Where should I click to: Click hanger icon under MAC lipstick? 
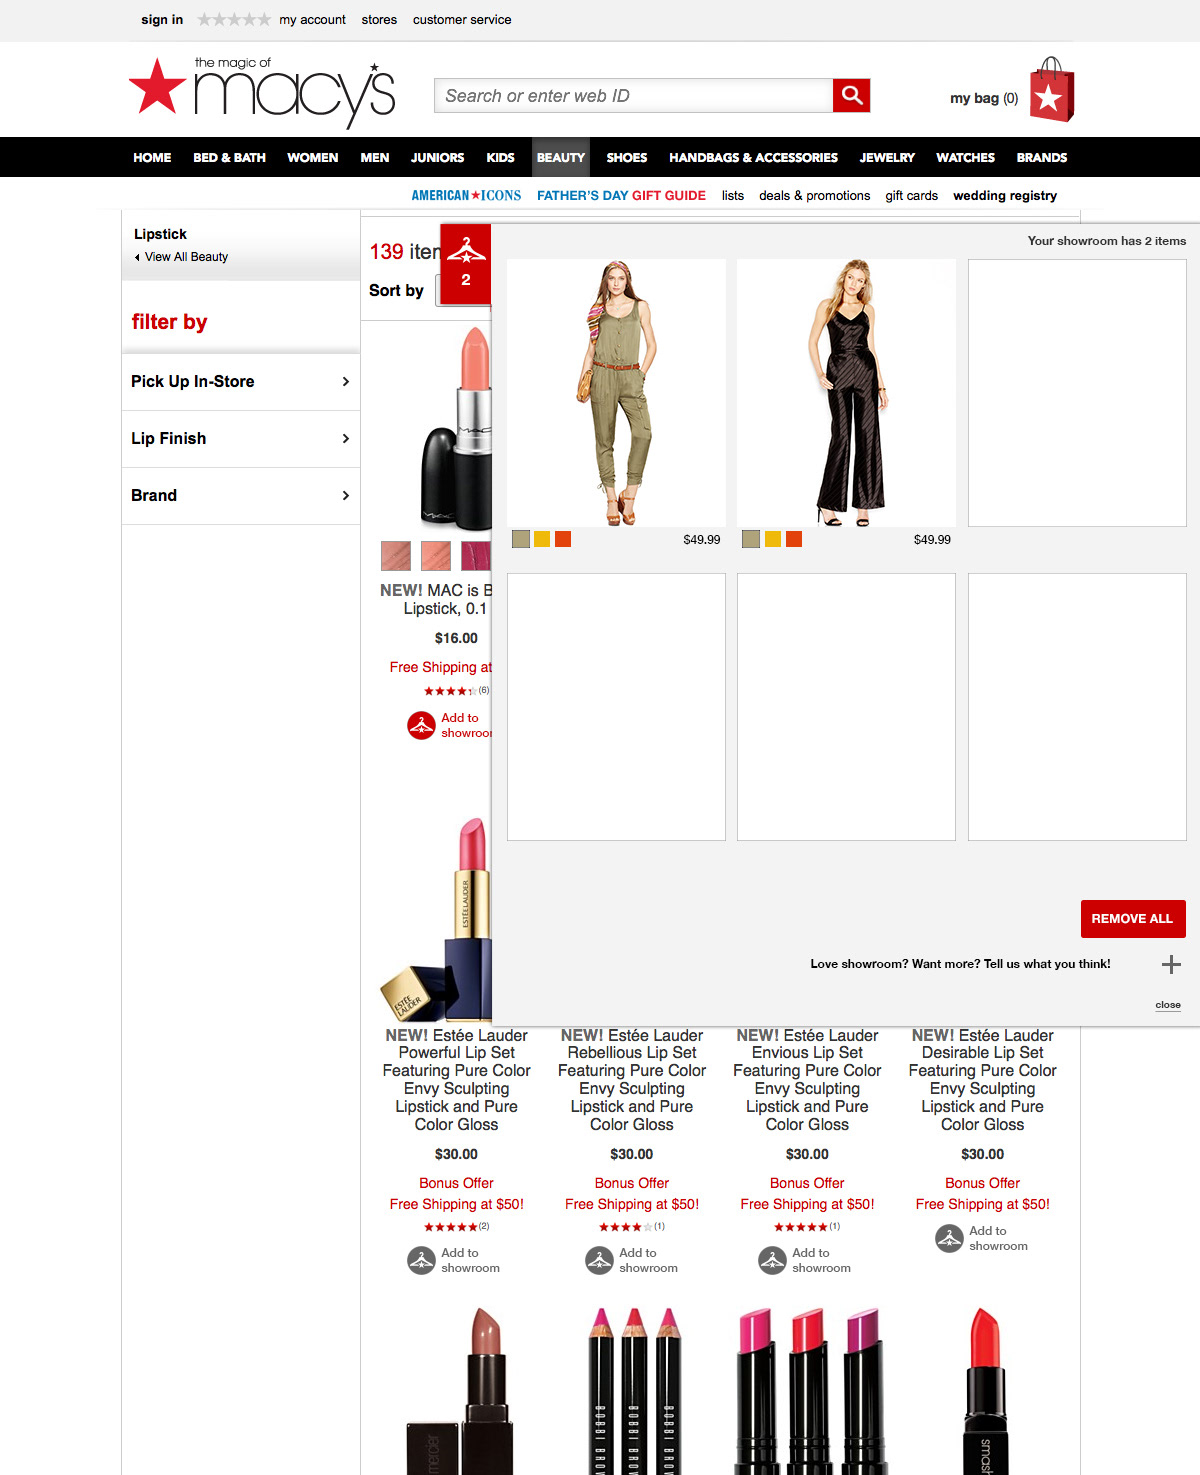point(421,725)
